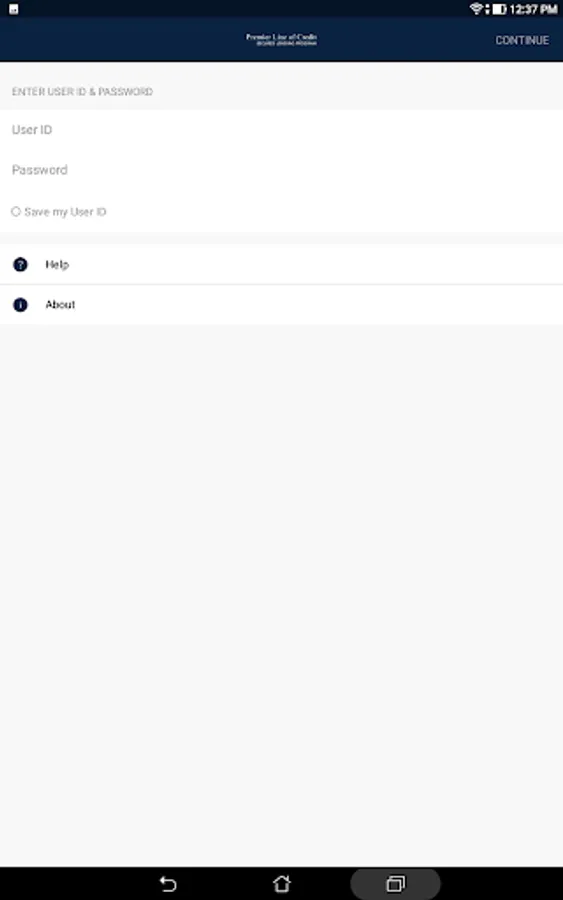Tap CONTINUE in the header
Viewport: 563px width, 900px height.
(522, 40)
